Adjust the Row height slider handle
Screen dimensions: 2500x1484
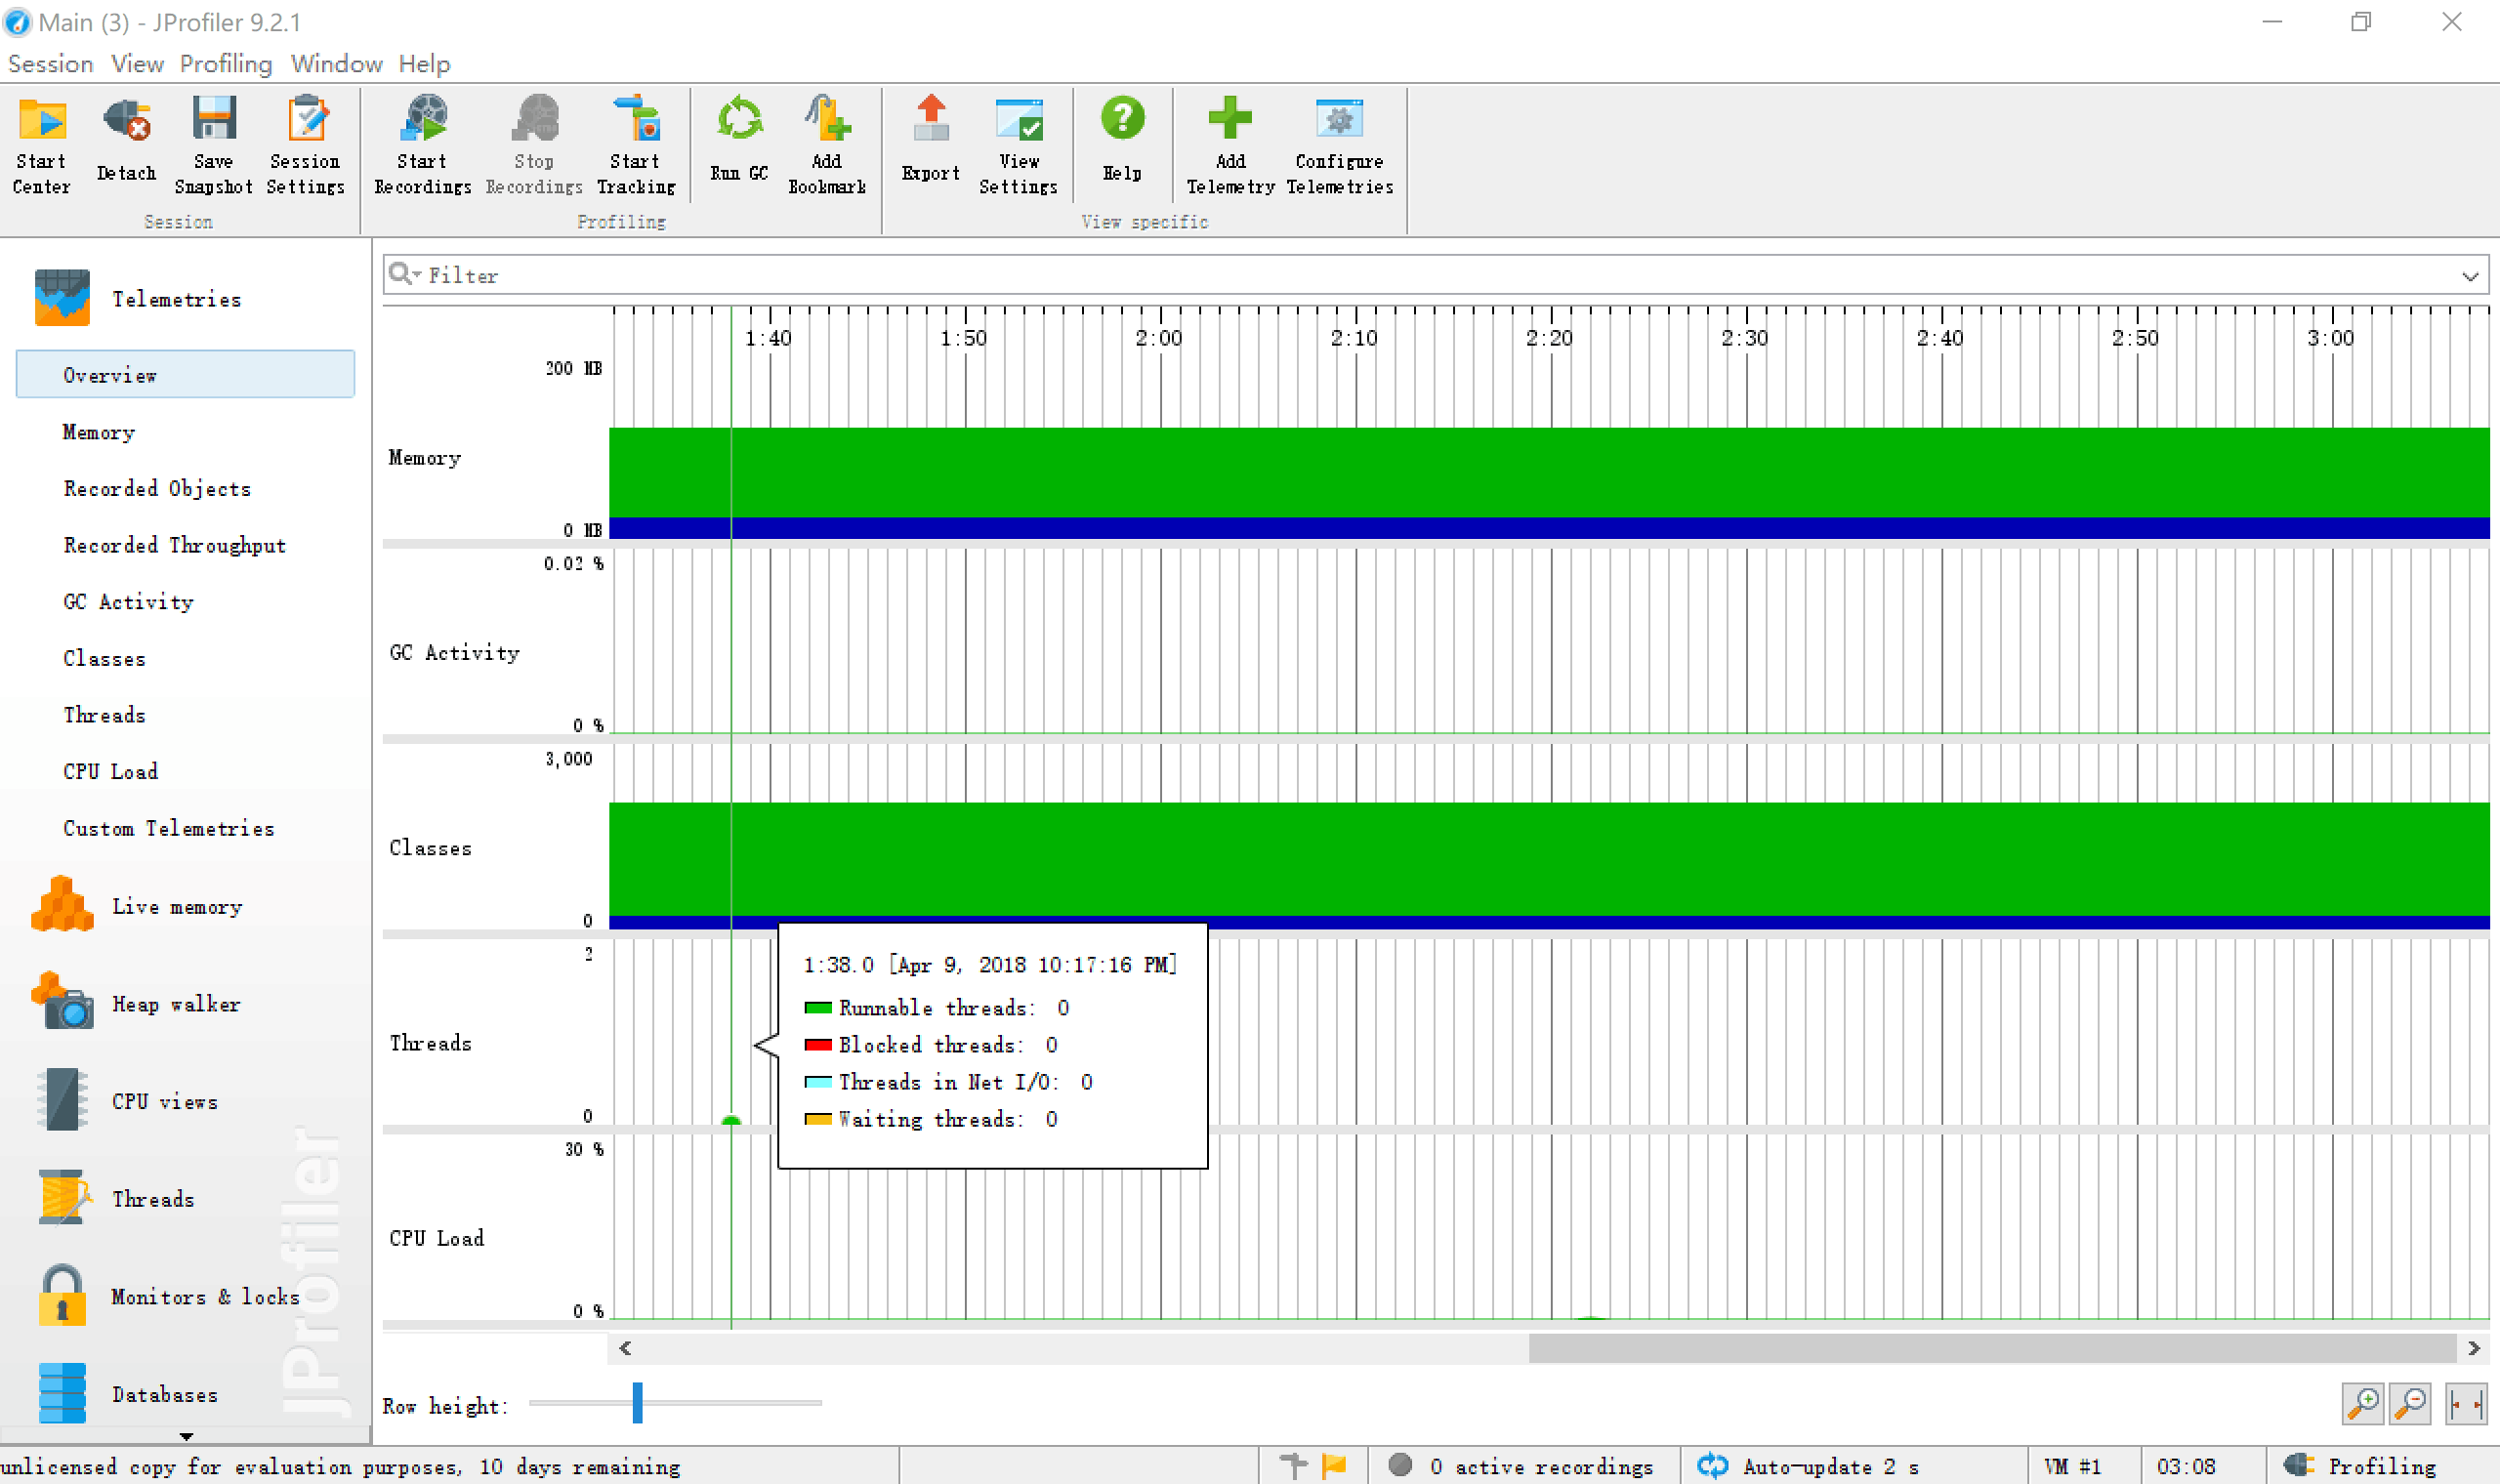click(x=637, y=1403)
